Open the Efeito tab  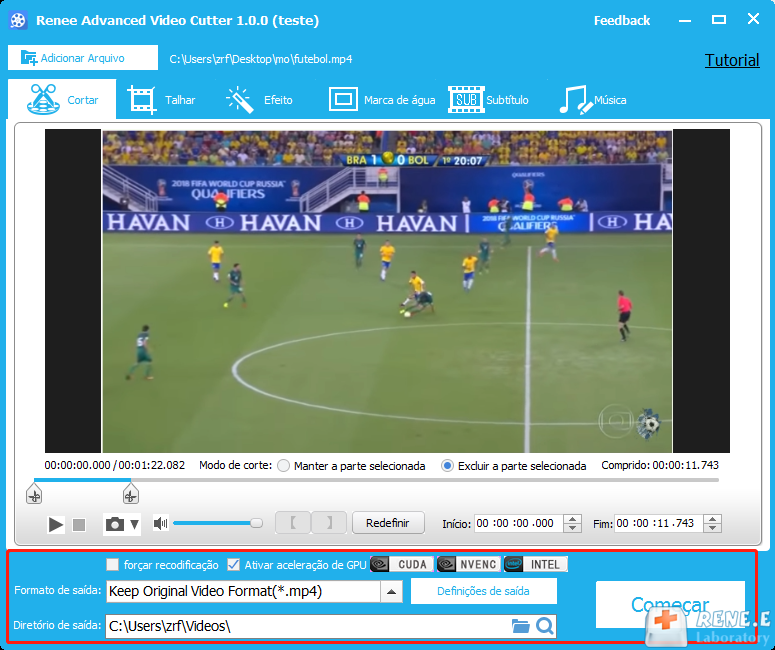259,100
